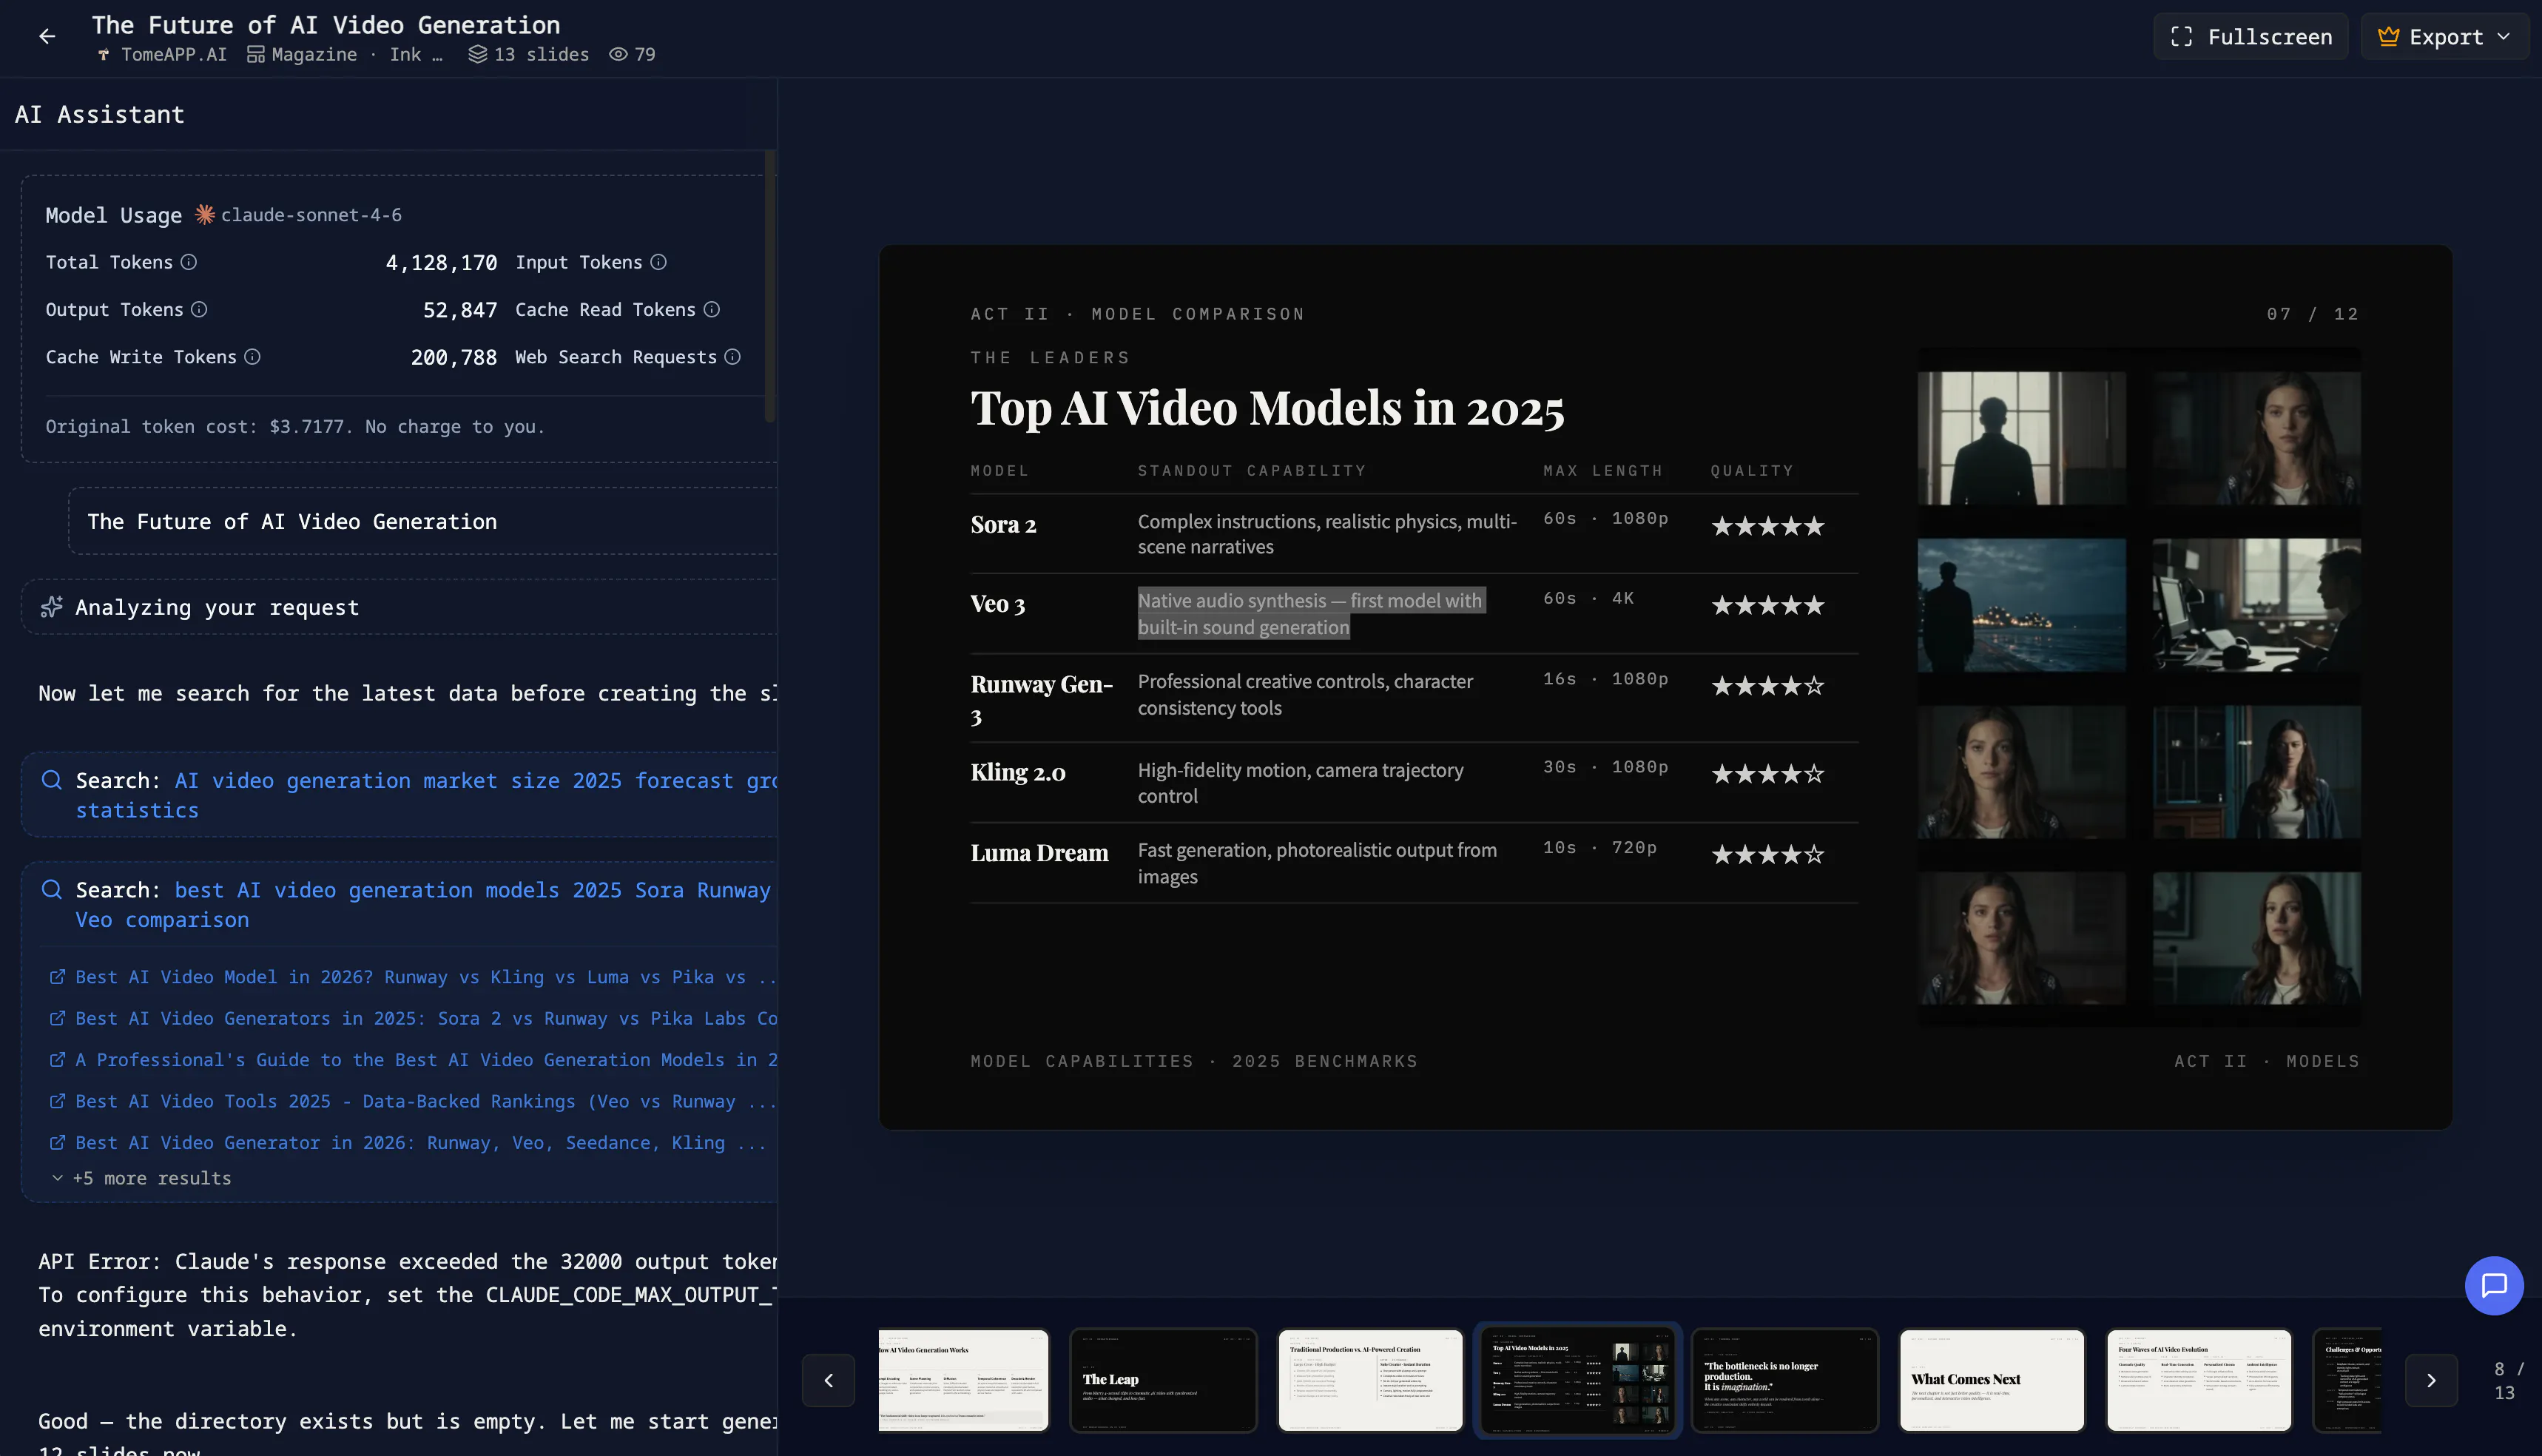Open the chat bubble button

point(2494,1286)
